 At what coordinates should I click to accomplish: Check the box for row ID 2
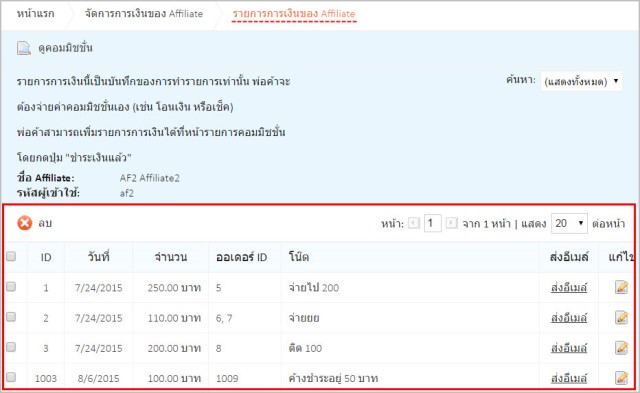click(11, 316)
